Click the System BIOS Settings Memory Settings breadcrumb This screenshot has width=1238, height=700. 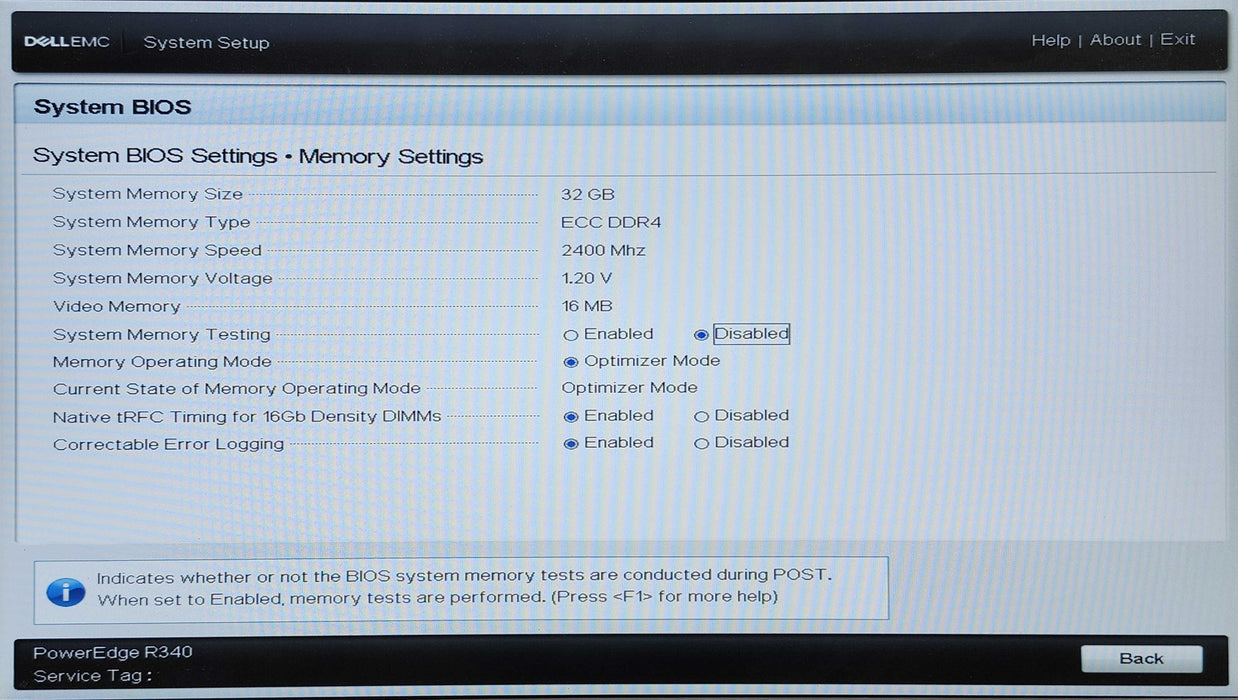point(258,157)
